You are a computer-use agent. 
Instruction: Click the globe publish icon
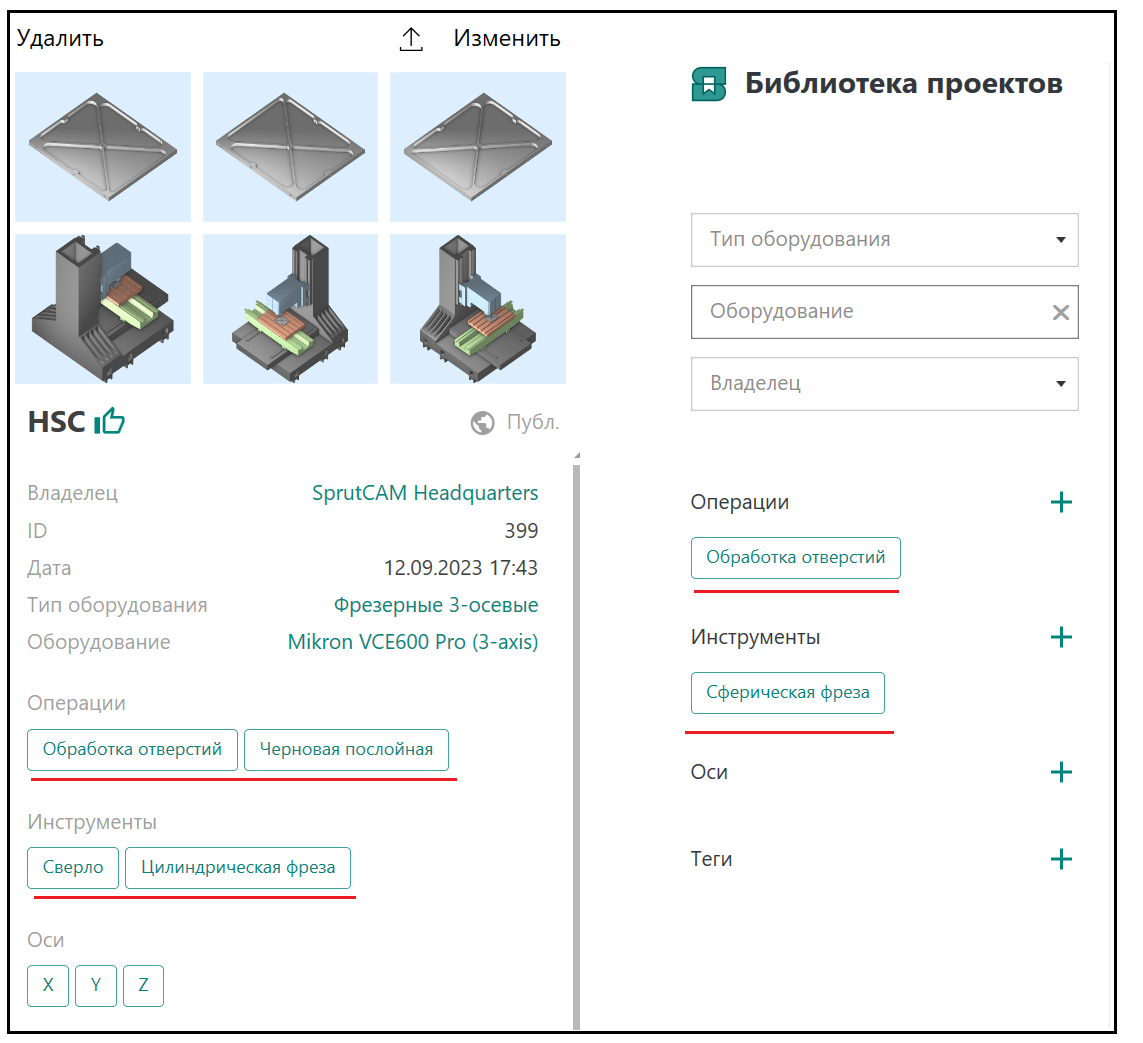click(482, 423)
